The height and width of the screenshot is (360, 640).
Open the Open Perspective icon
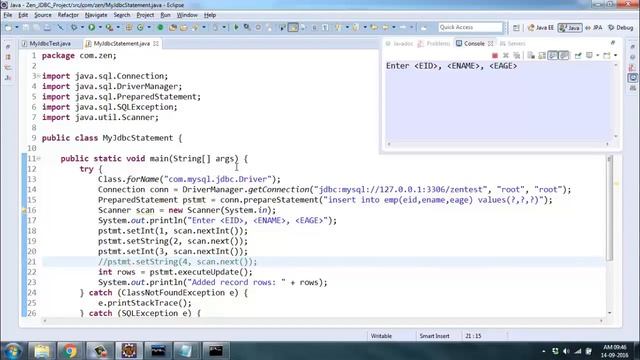click(516, 28)
